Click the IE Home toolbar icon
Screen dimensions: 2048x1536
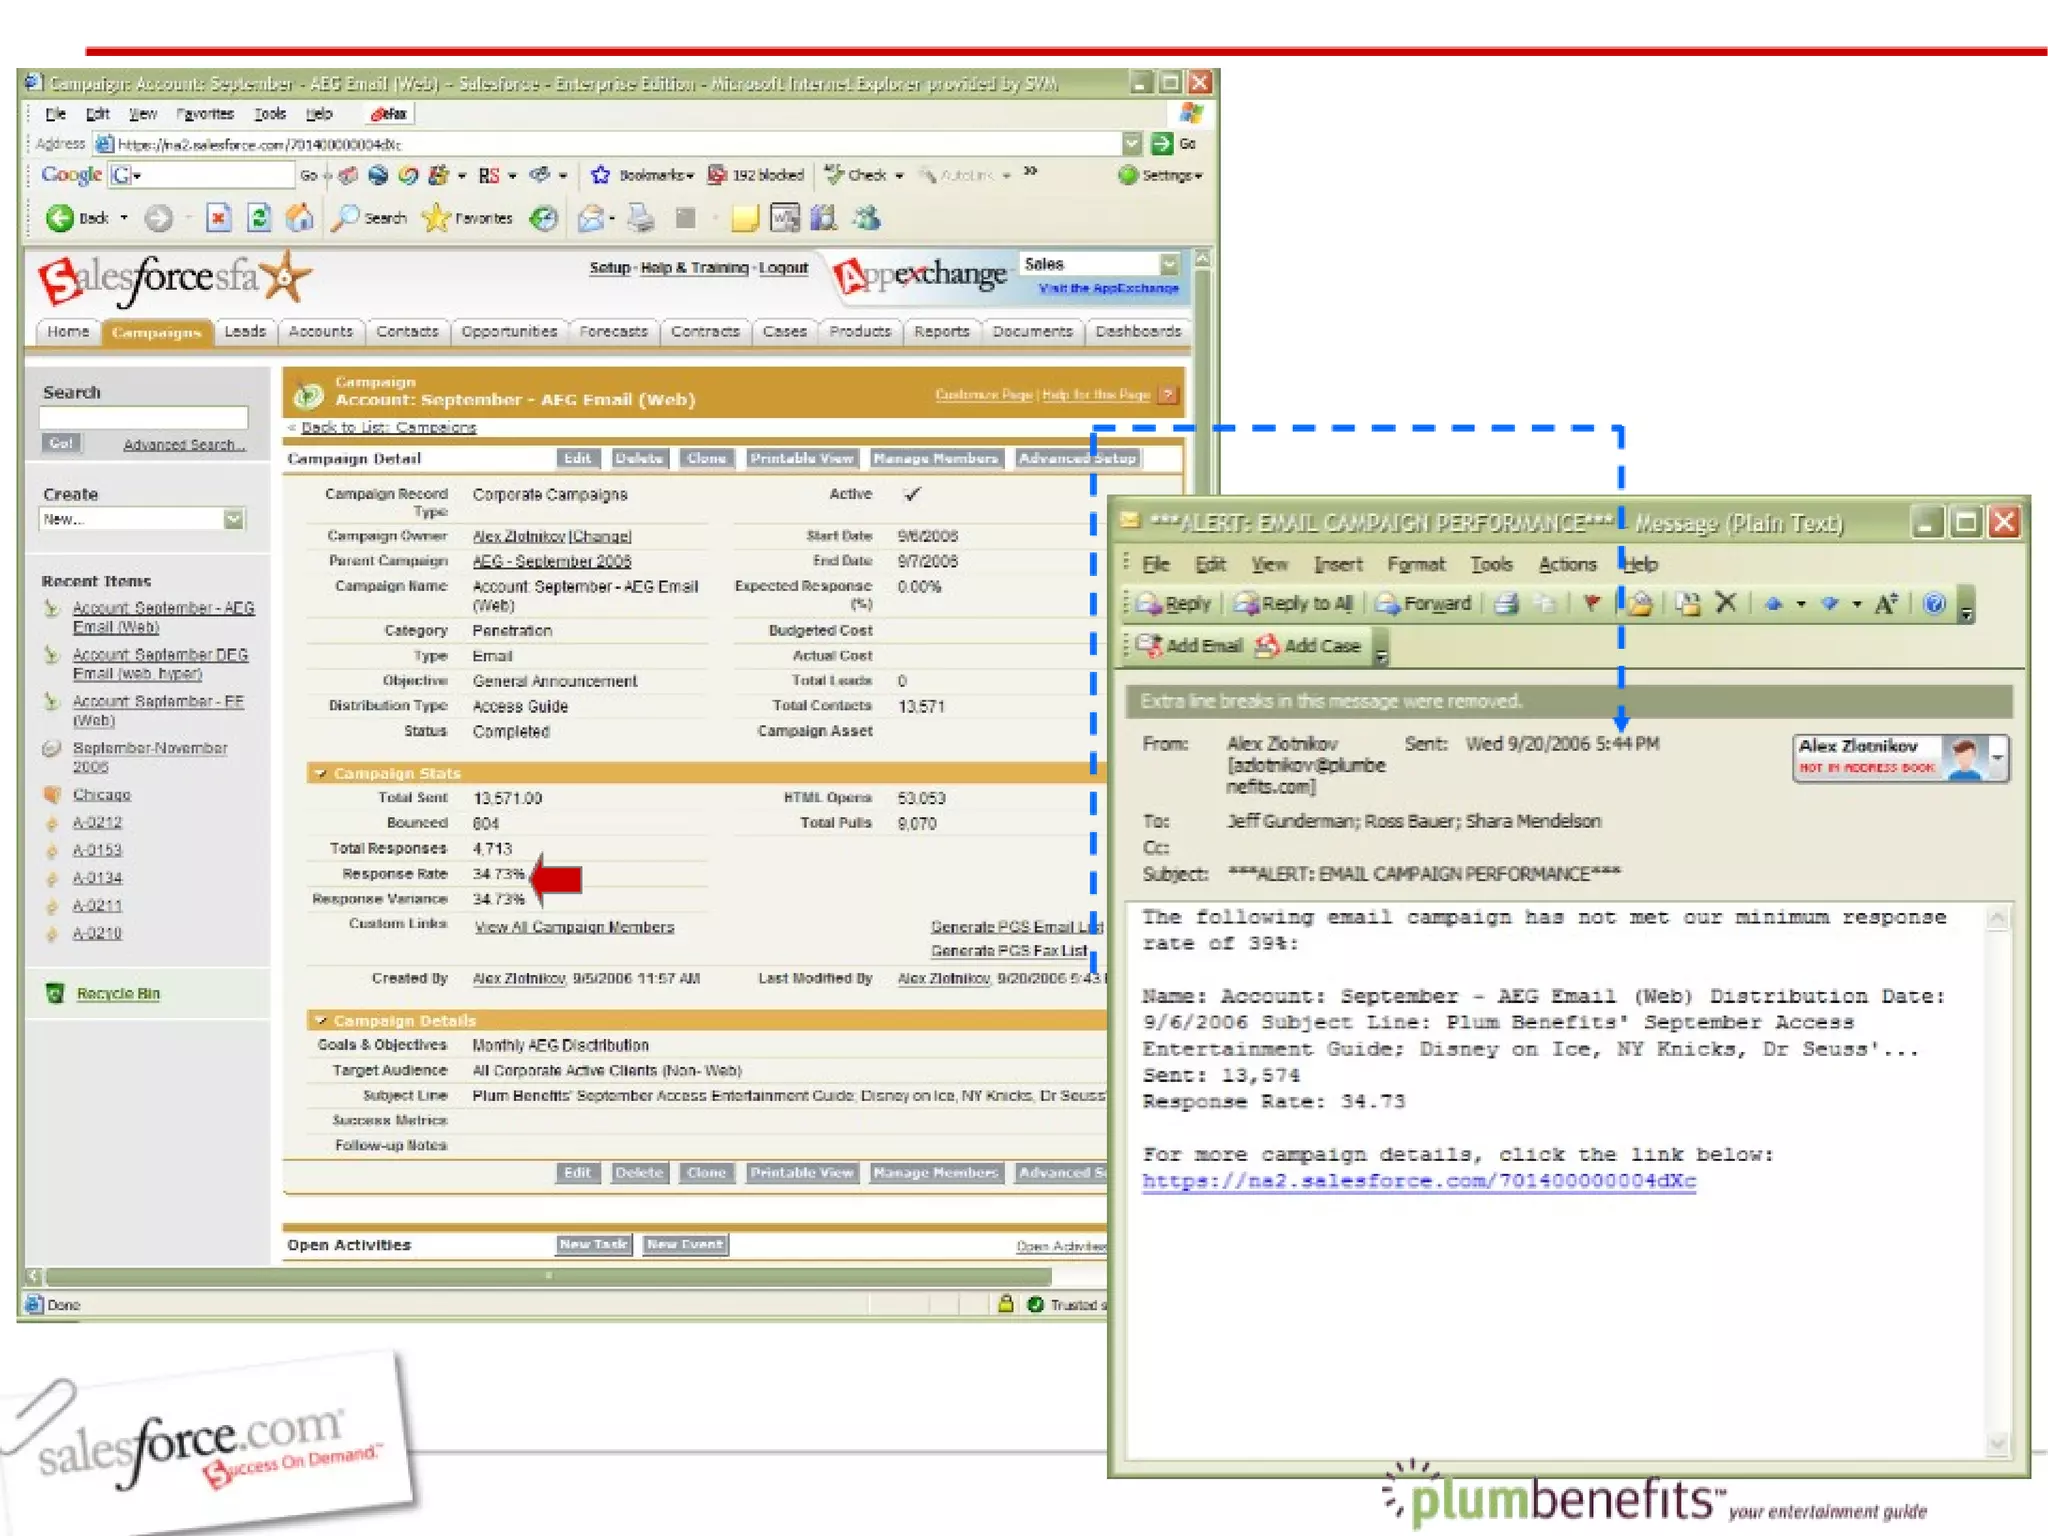(299, 217)
